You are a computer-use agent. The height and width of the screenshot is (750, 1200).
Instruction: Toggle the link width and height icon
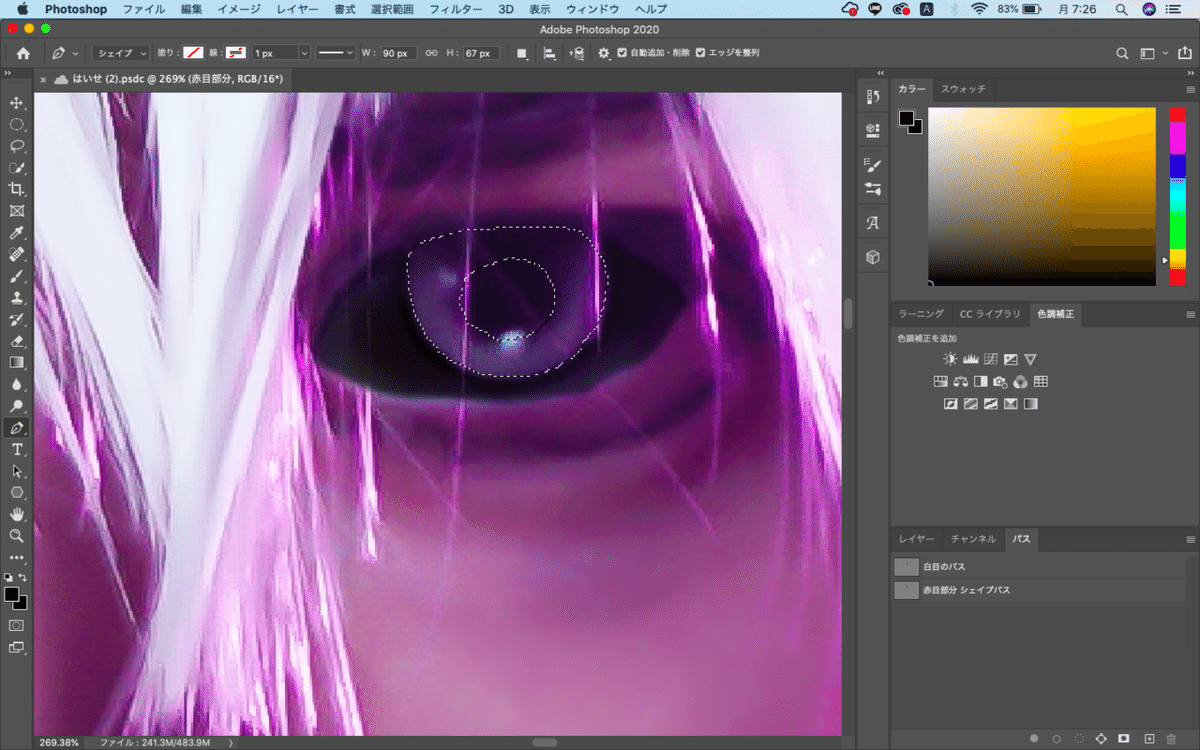pyautogui.click(x=431, y=53)
